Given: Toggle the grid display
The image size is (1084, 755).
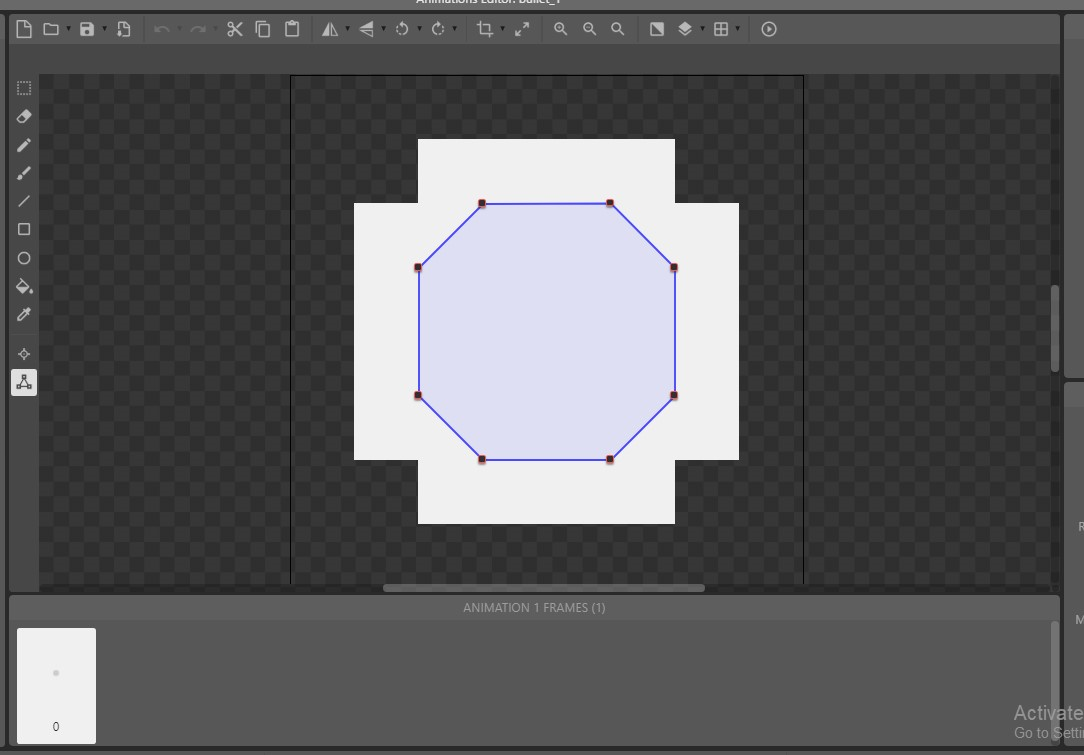Looking at the screenshot, I should (x=724, y=29).
